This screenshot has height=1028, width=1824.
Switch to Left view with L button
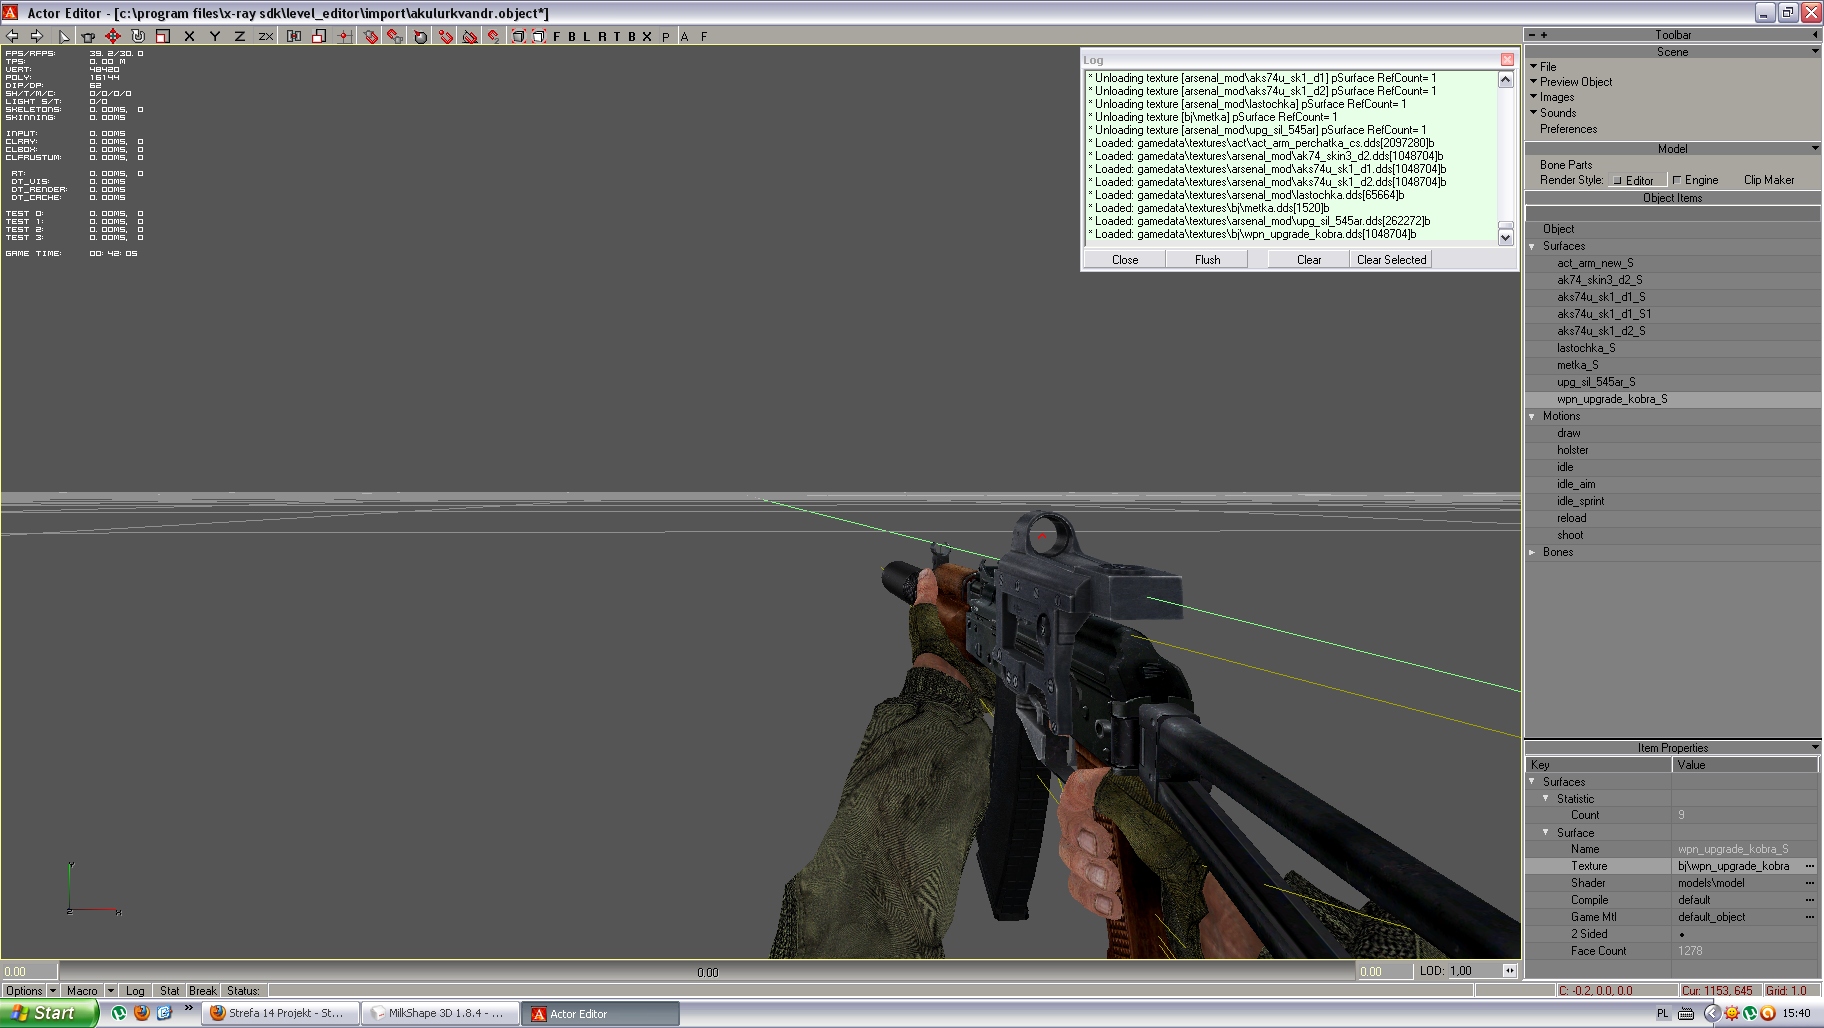tap(587, 36)
